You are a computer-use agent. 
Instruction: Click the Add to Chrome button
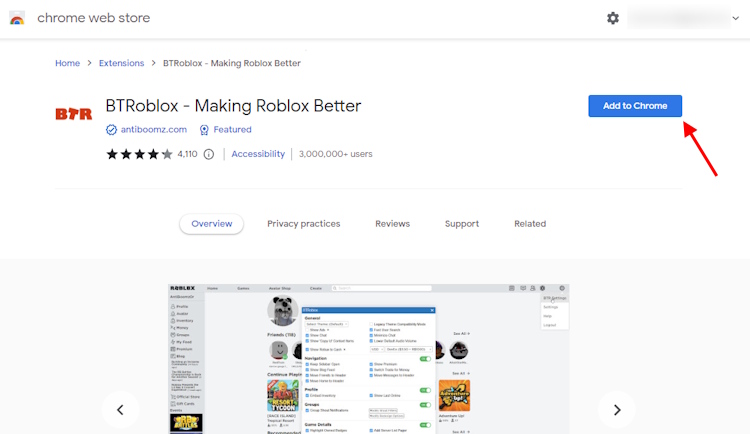pyautogui.click(x=635, y=106)
